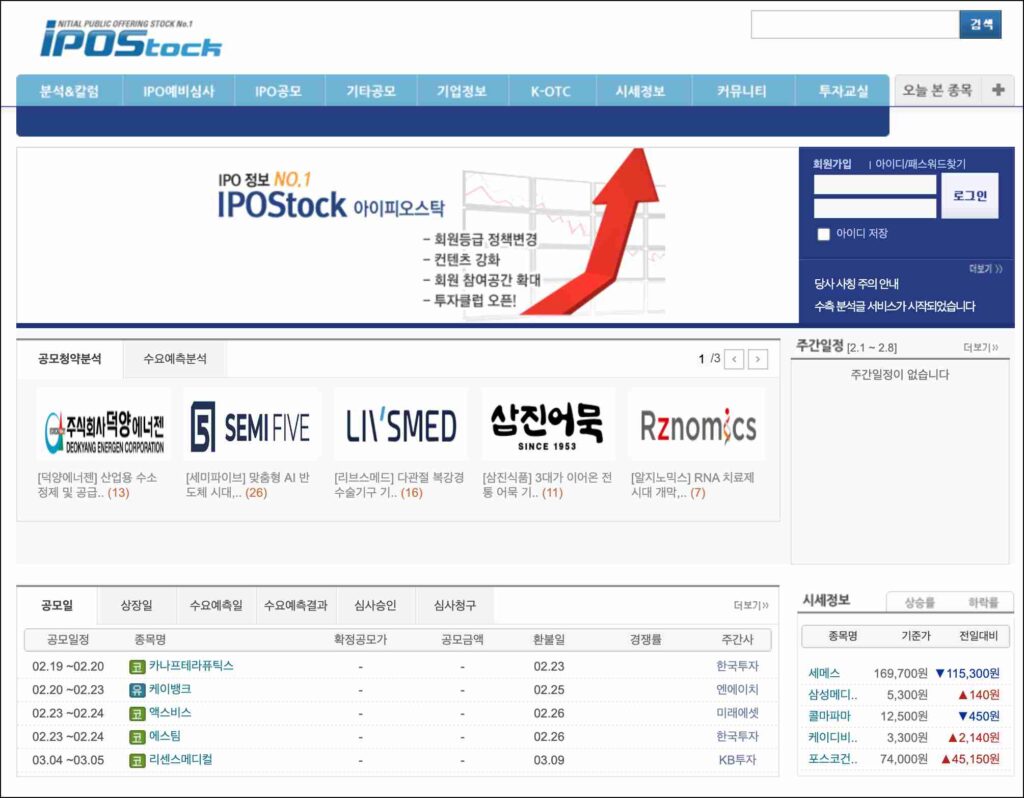Click the 유 market badge beside 케이뱅크

pyautogui.click(x=137, y=690)
